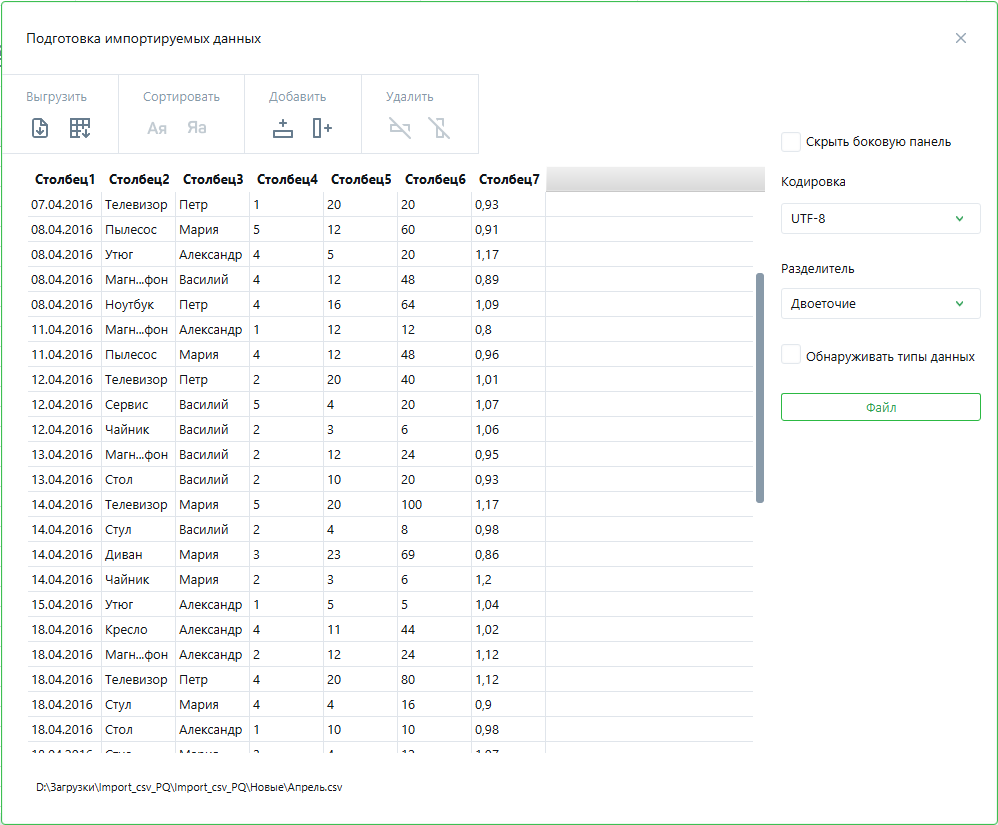Click the export to file icon under Выгрузить
The height and width of the screenshot is (825, 998).
click(x=40, y=128)
